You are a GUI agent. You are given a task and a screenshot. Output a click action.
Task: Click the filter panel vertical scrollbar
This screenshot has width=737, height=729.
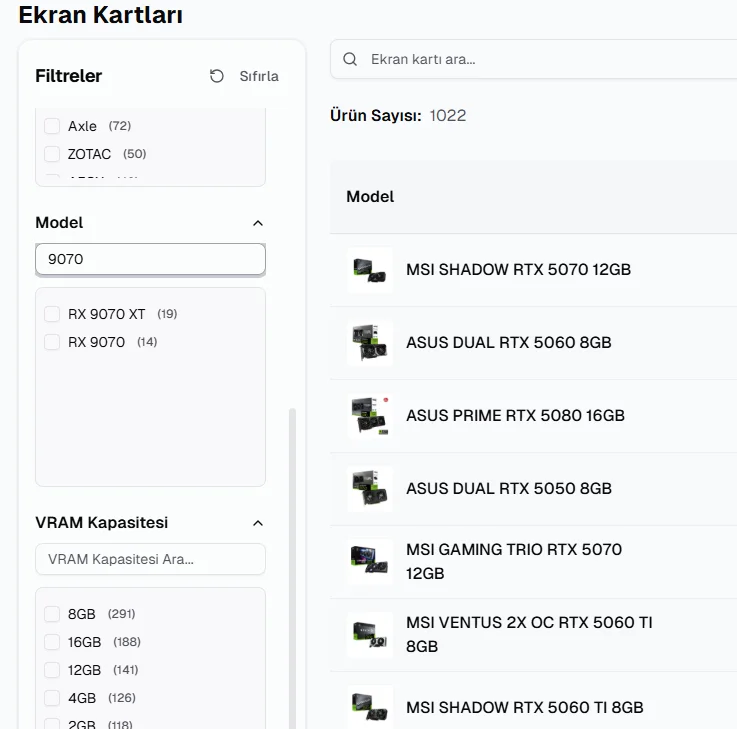[292, 568]
